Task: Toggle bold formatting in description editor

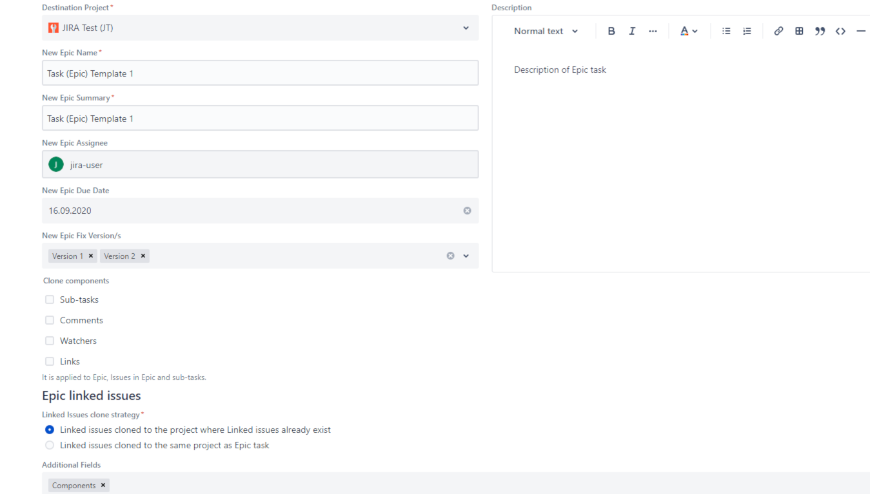Action: tap(611, 31)
